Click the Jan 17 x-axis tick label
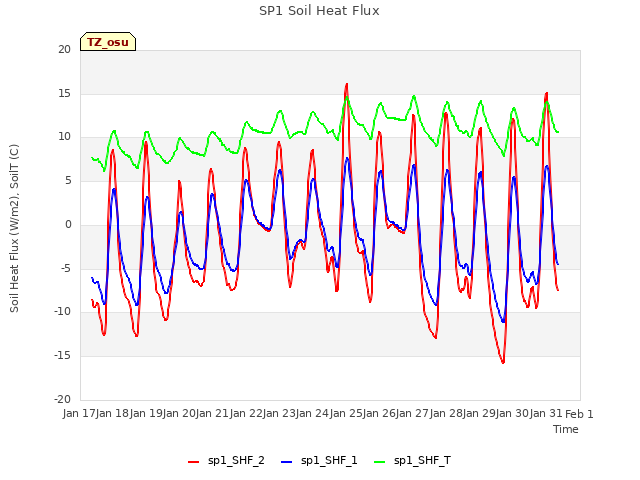The height and width of the screenshot is (480, 640). (x=80, y=413)
